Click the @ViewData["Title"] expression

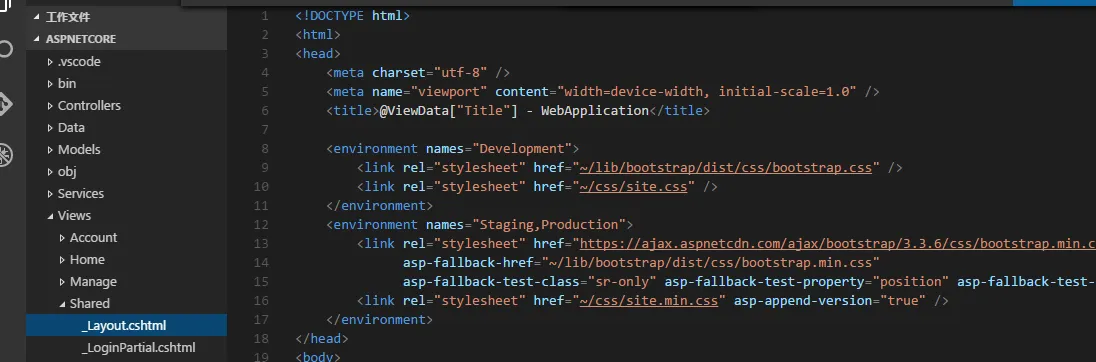point(449,110)
